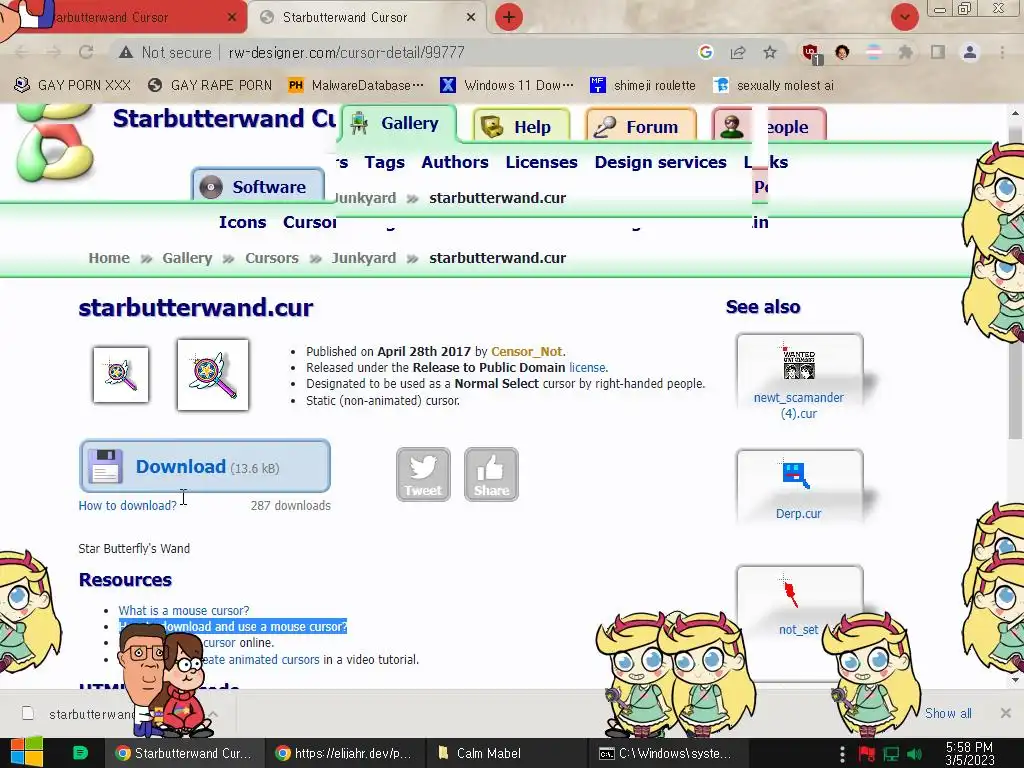This screenshot has width=1024, height=768.
Task: Open What is a mouse cursor? link
Action: (184, 611)
